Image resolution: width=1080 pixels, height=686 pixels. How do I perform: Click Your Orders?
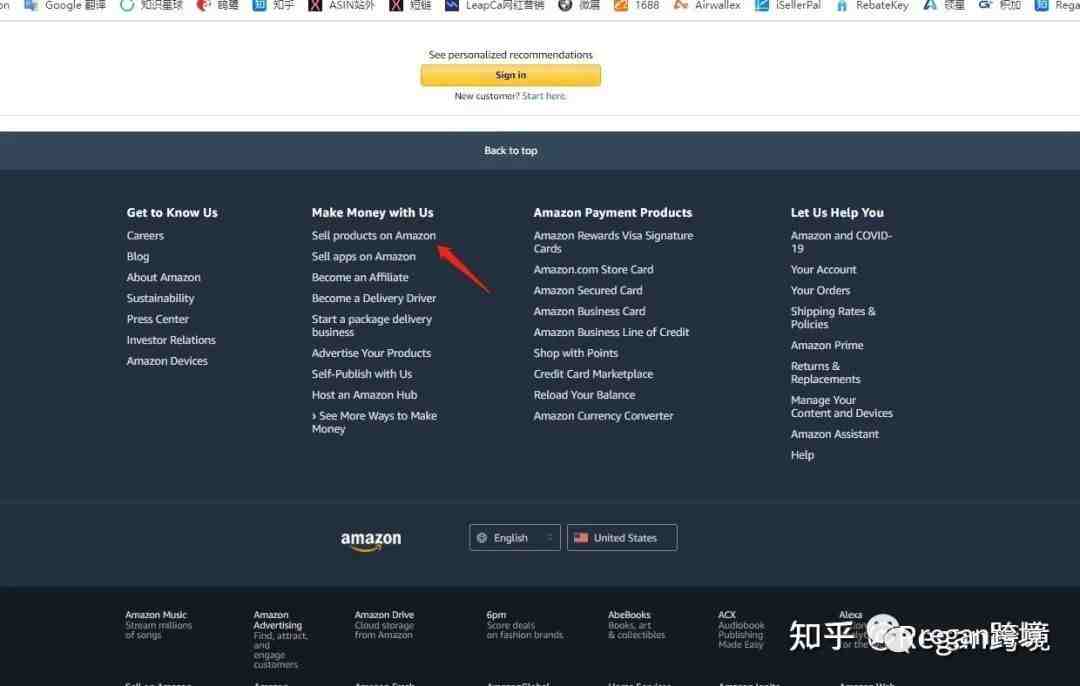point(820,291)
